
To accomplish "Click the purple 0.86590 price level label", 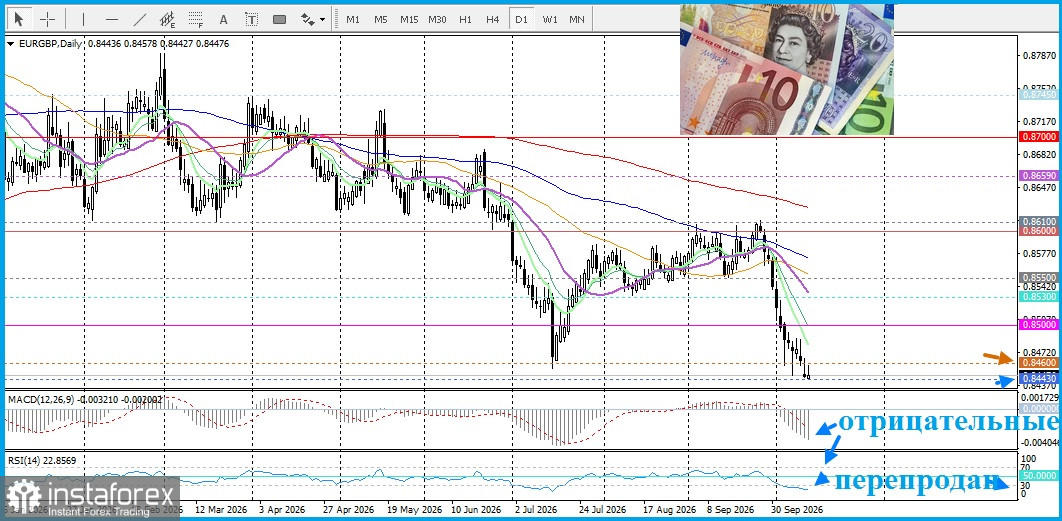I will point(1040,175).
